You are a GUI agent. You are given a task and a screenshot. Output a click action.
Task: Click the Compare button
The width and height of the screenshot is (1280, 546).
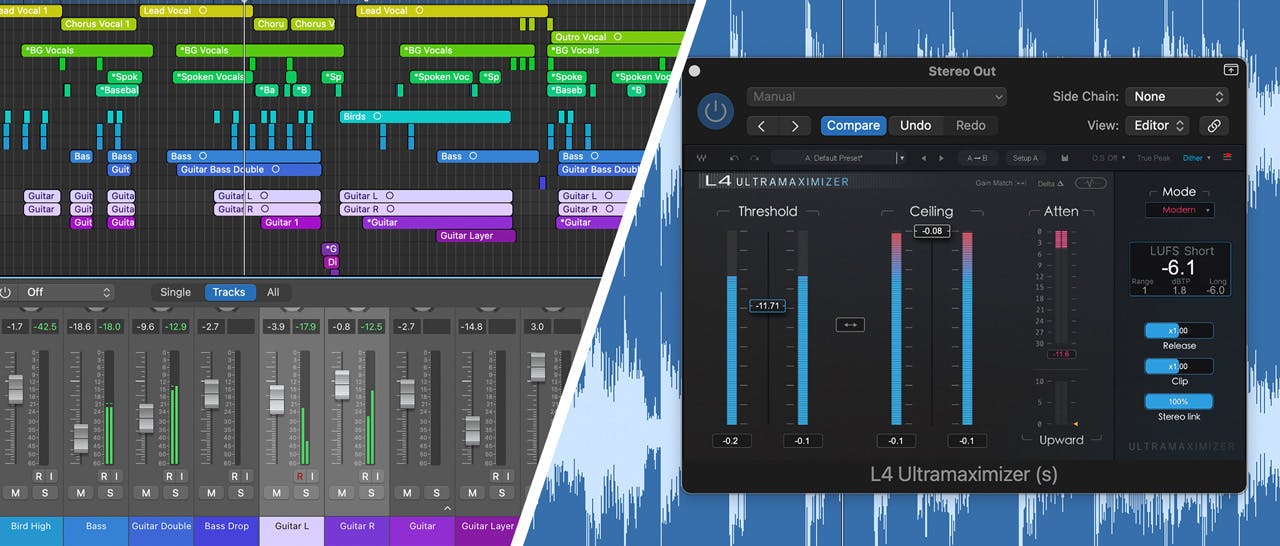[853, 126]
